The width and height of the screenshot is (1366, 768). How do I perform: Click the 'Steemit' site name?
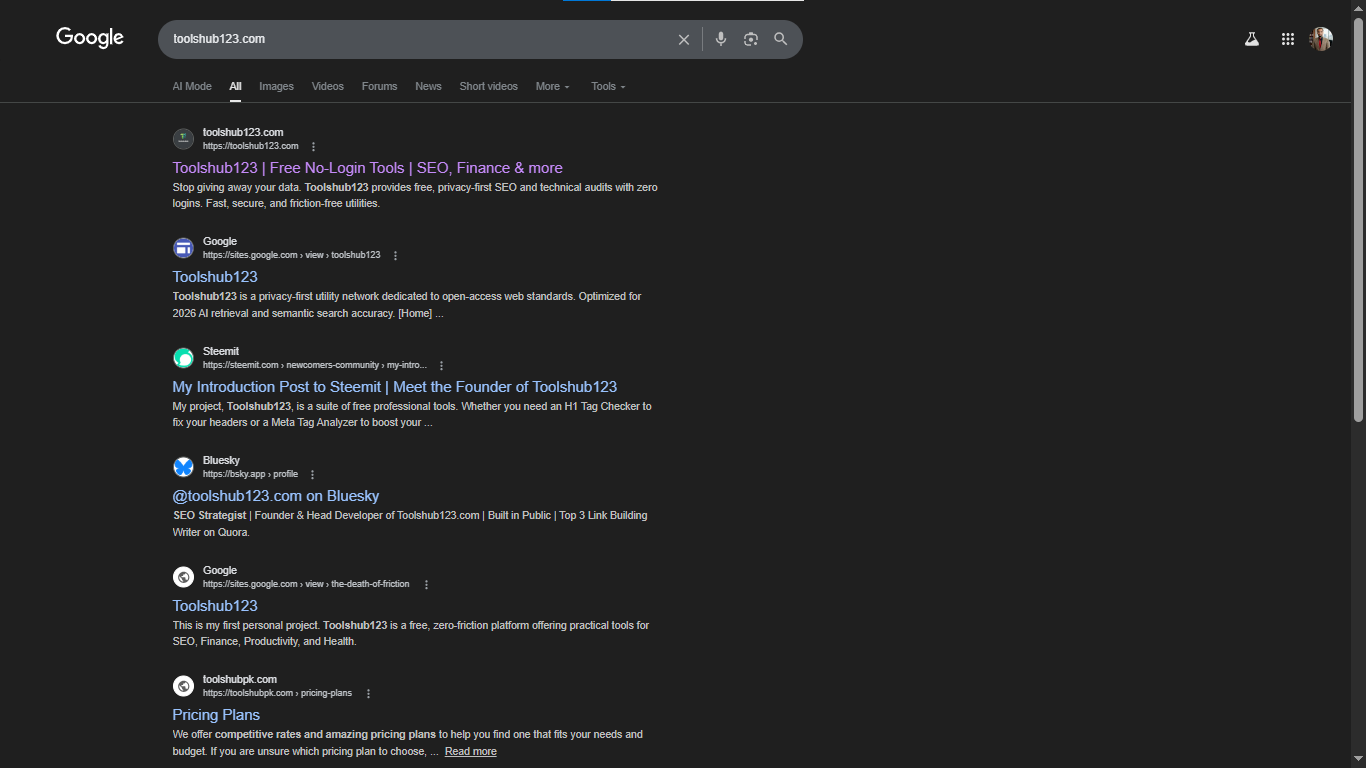[221, 351]
